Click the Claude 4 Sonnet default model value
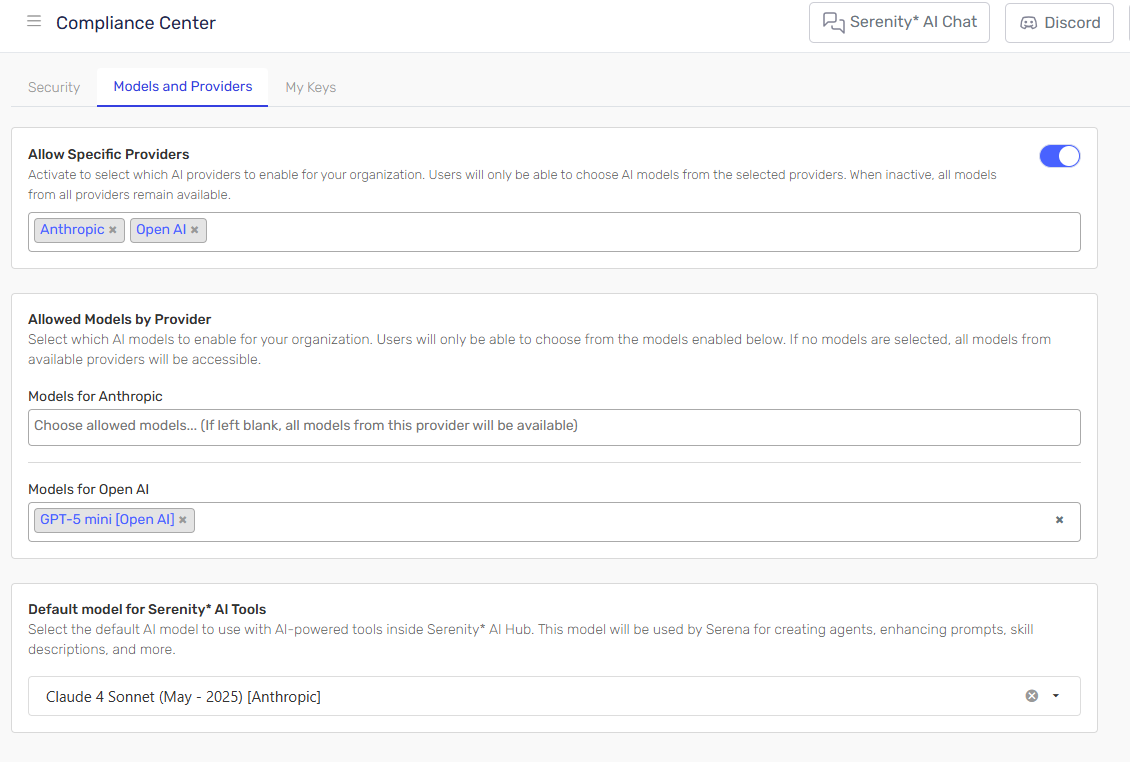 [x=183, y=697]
